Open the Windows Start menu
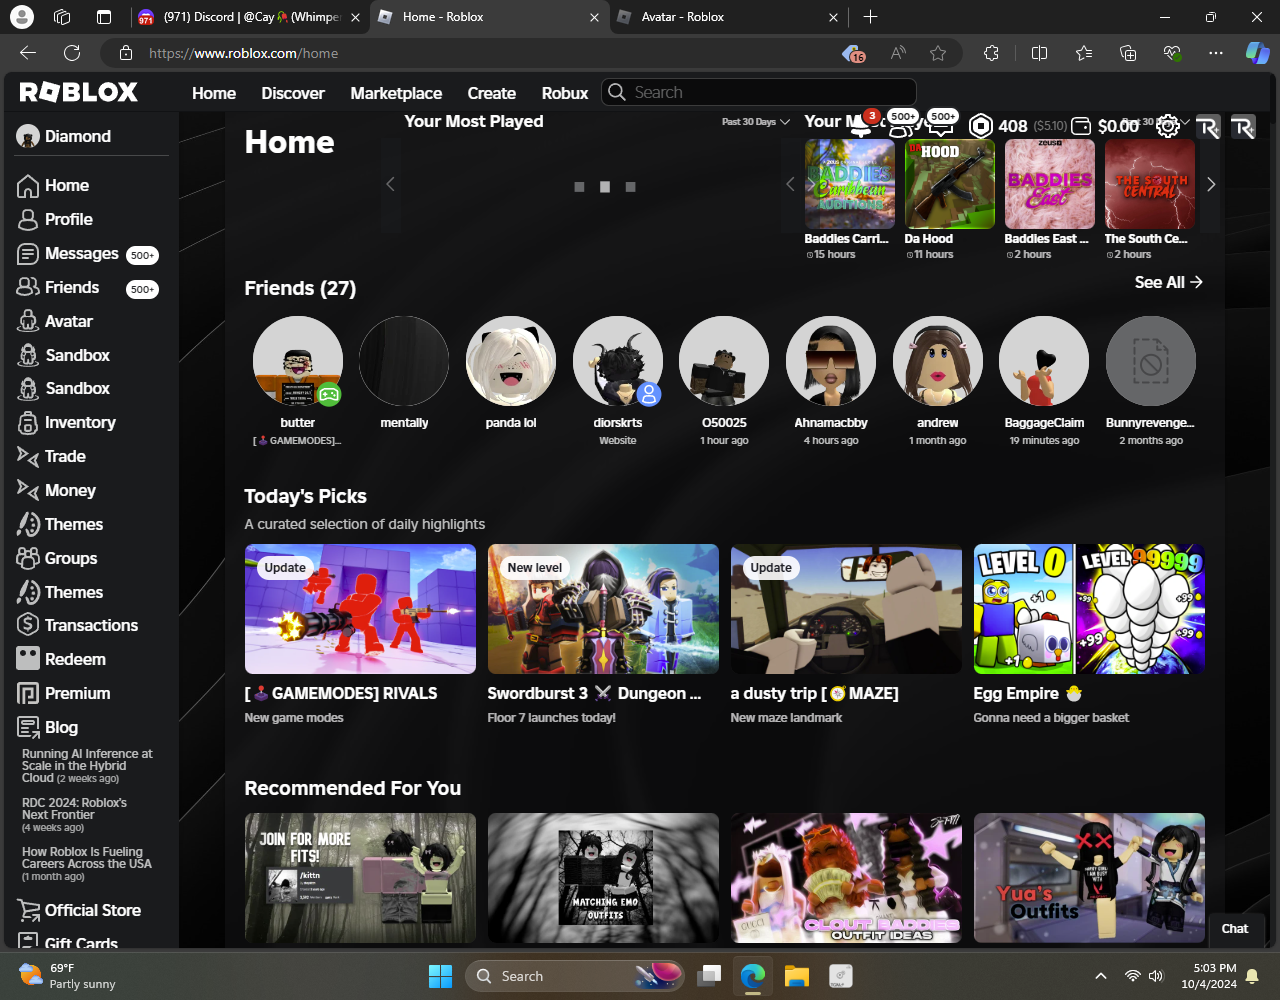 point(440,976)
